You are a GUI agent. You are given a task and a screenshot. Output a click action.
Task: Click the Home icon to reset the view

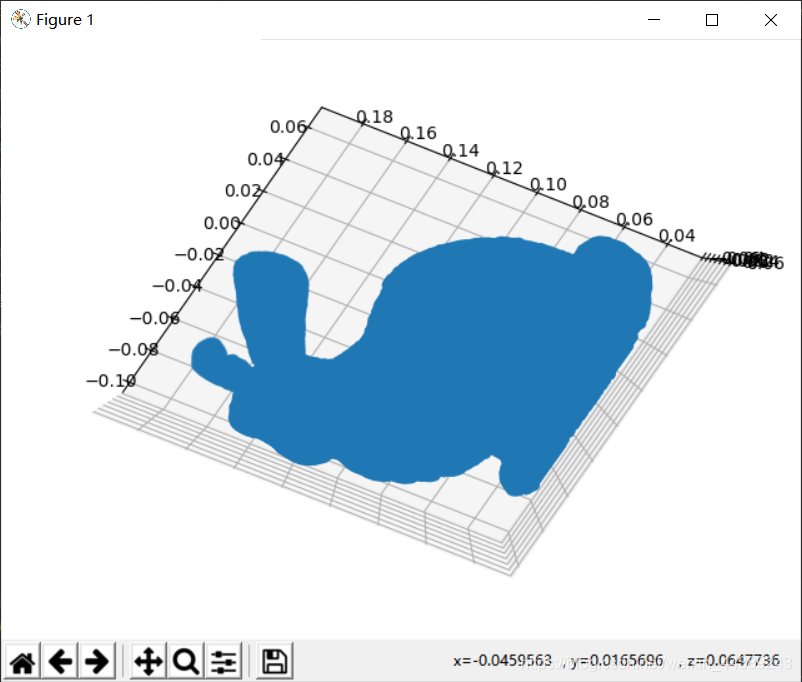[x=22, y=661]
